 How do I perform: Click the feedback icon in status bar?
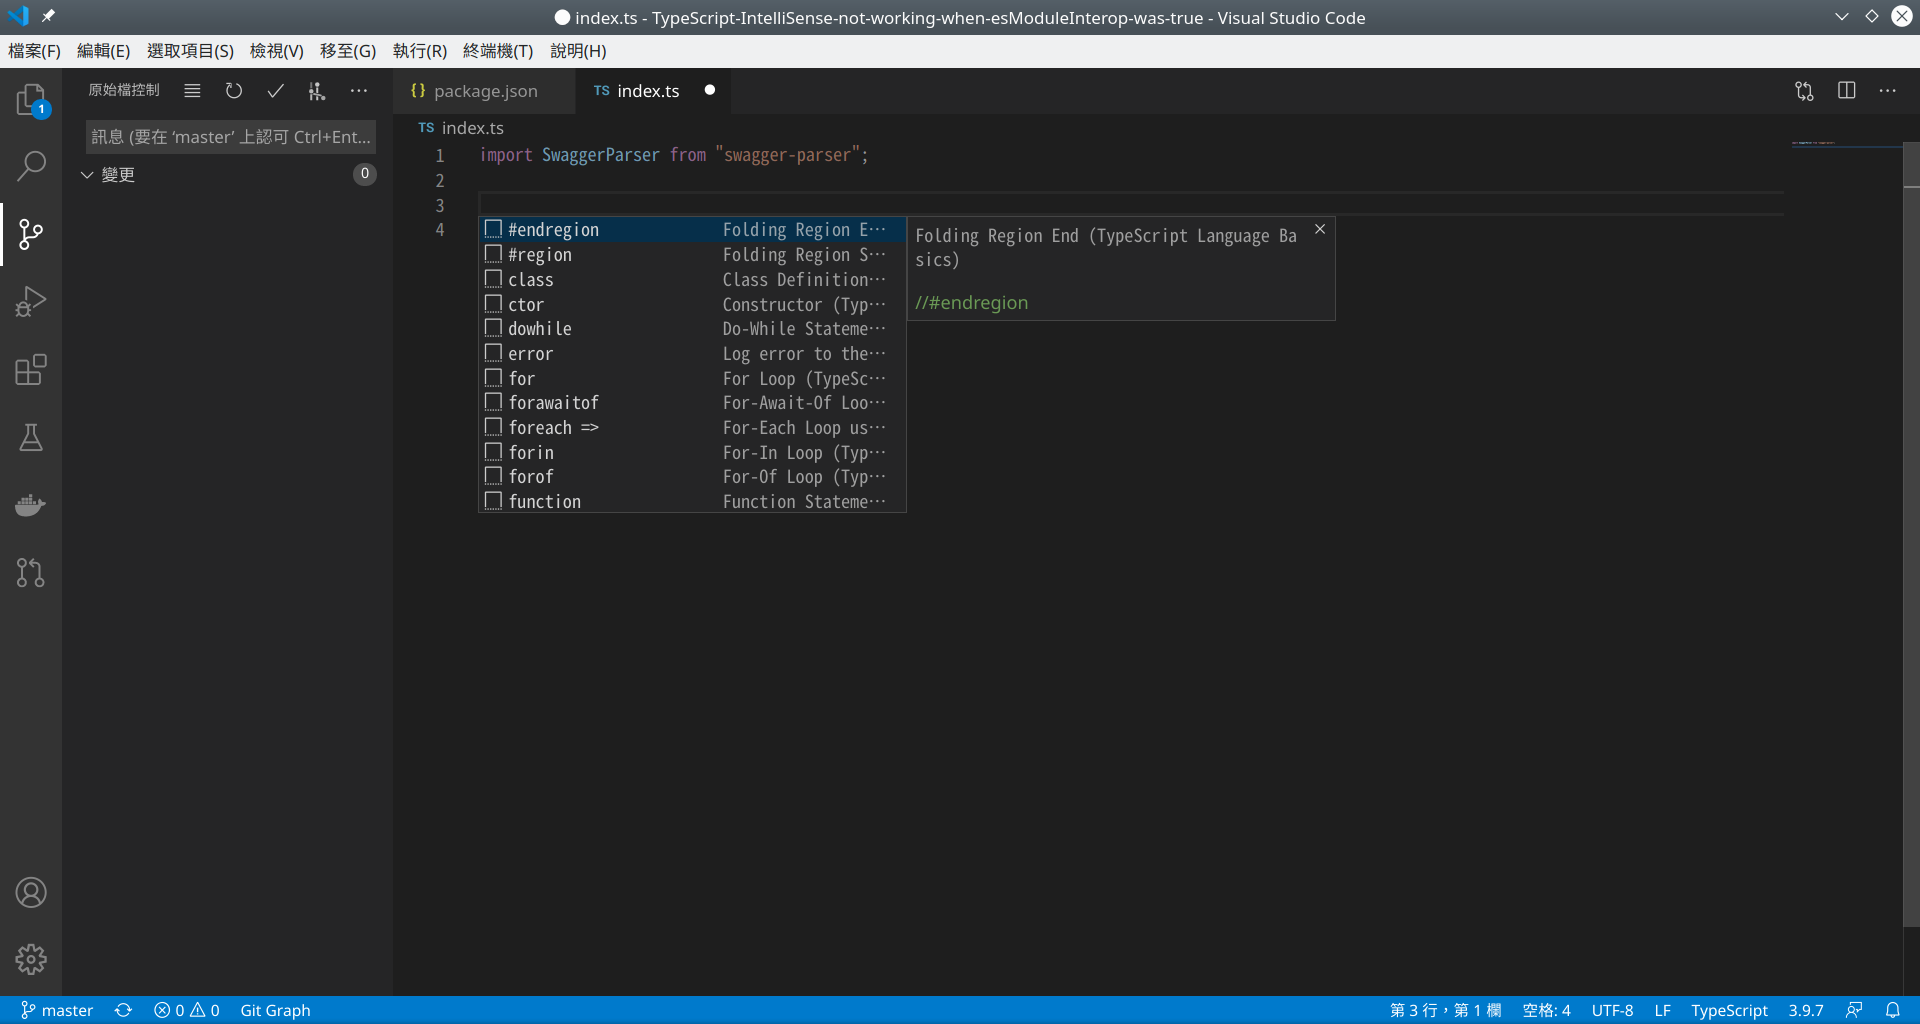(x=1854, y=1010)
